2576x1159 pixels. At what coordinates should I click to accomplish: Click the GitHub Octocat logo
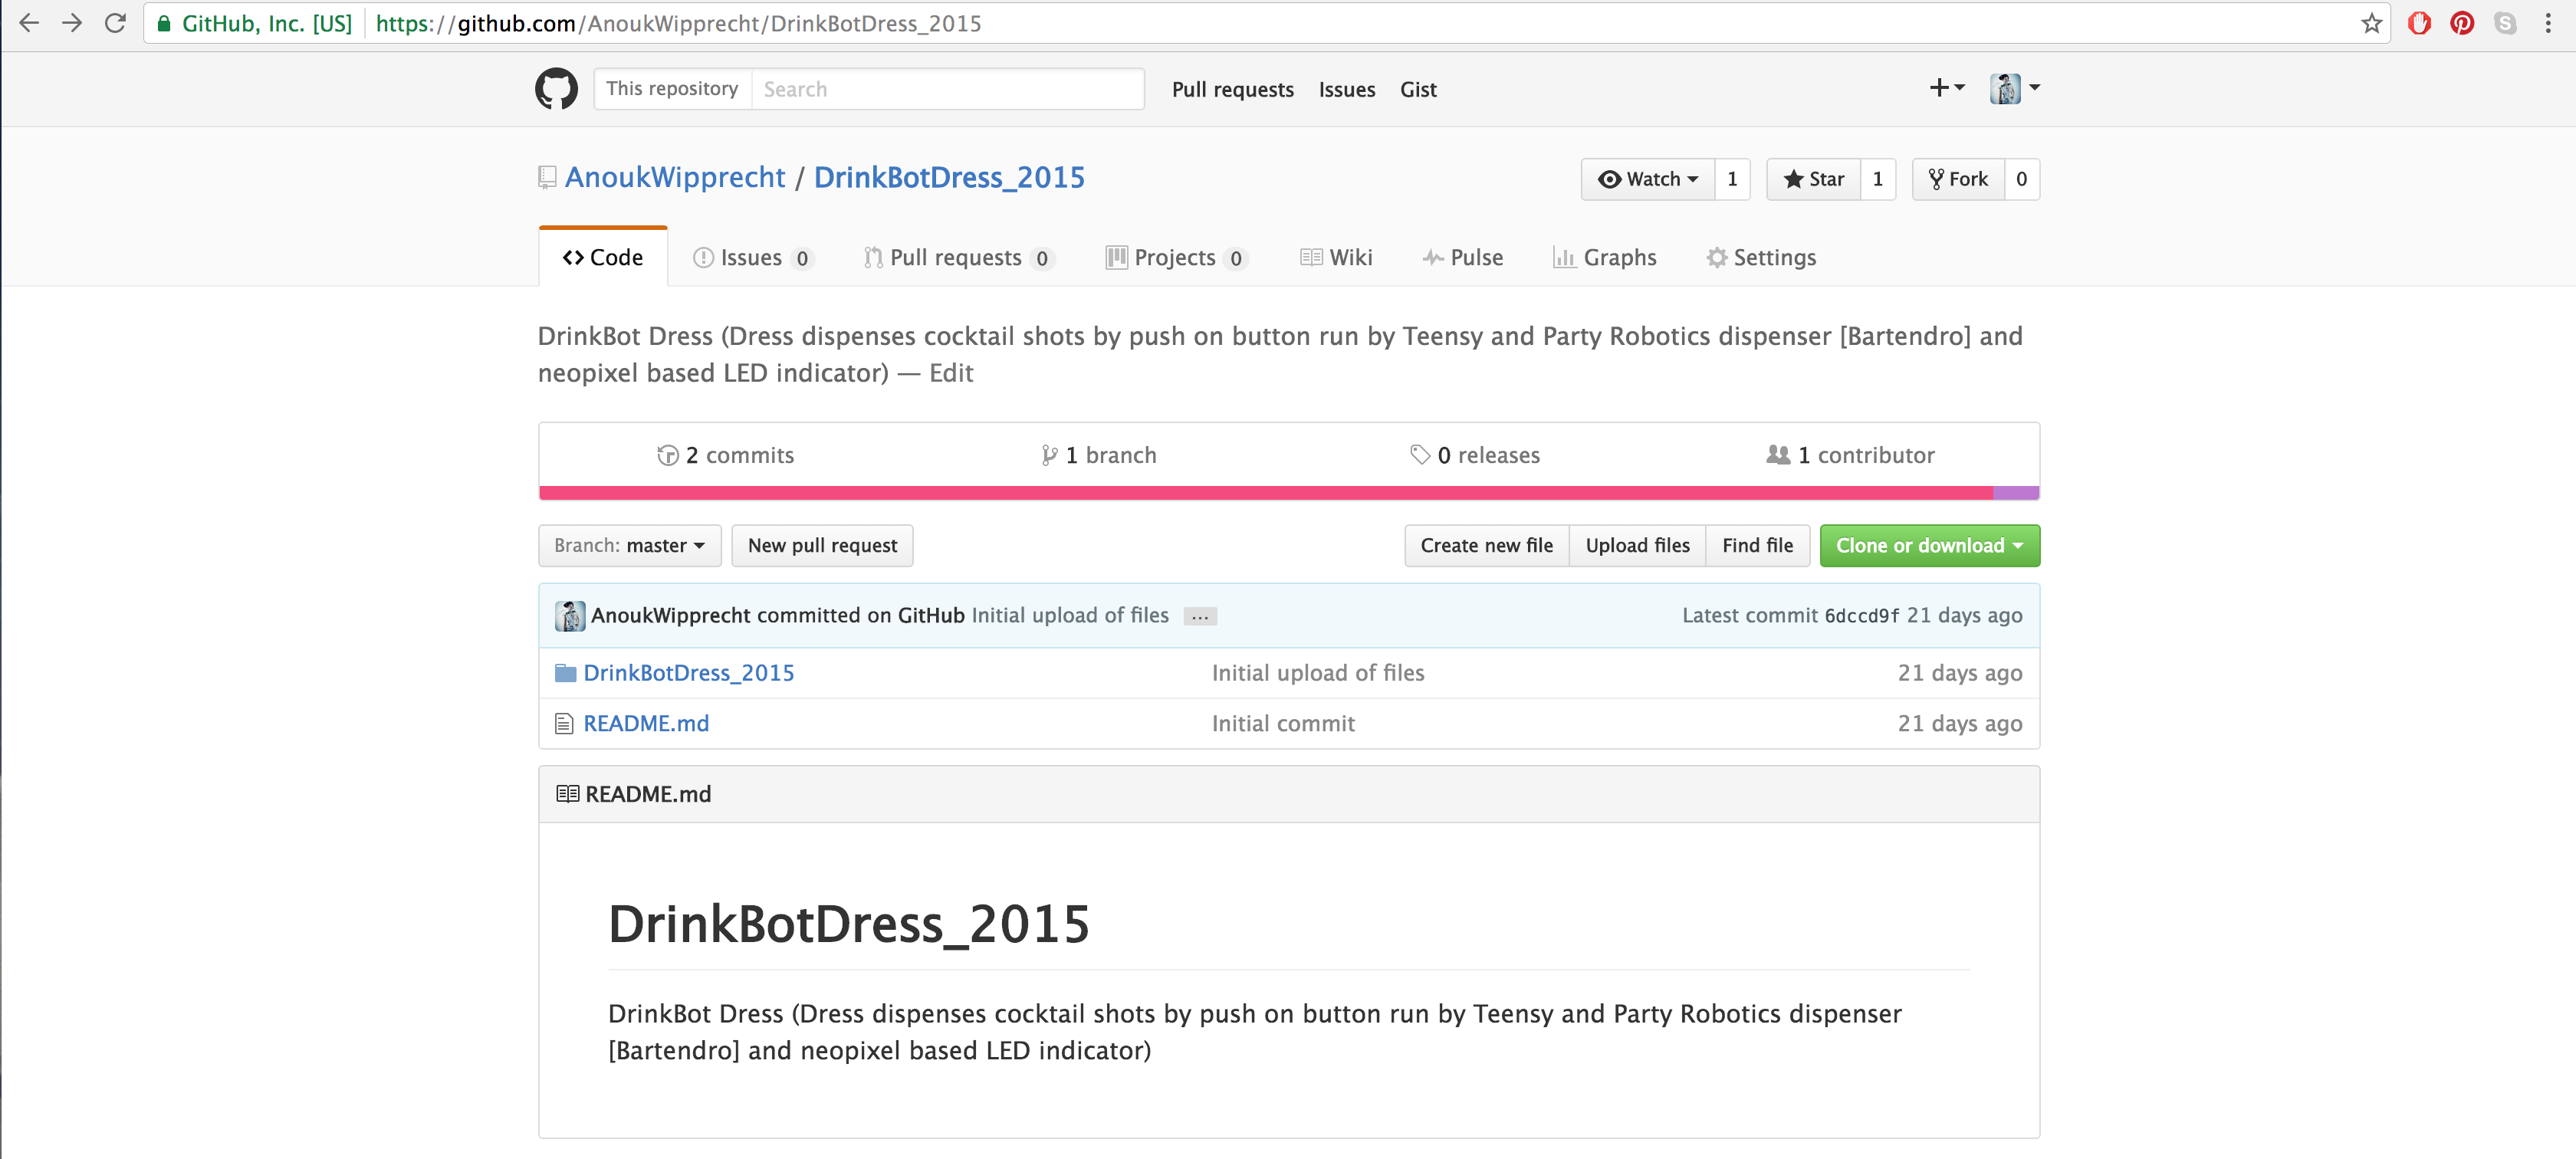tap(556, 89)
